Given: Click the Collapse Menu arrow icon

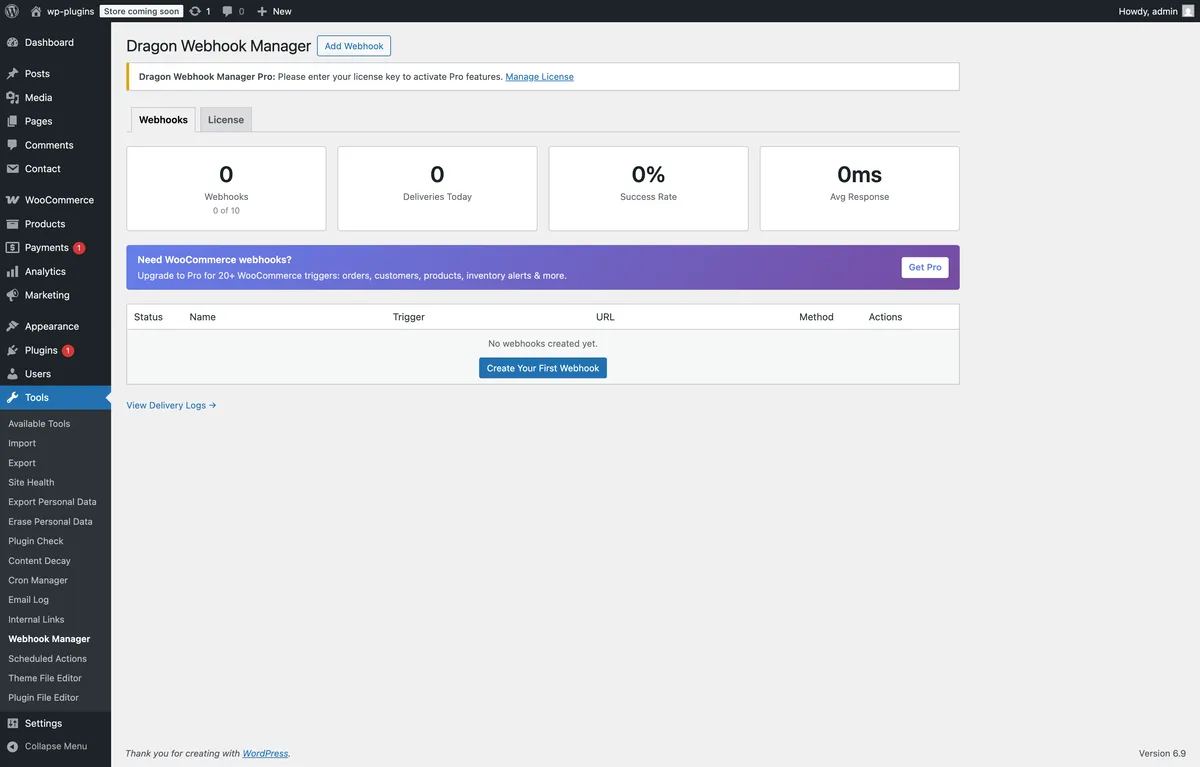Looking at the screenshot, I should click(12, 746).
